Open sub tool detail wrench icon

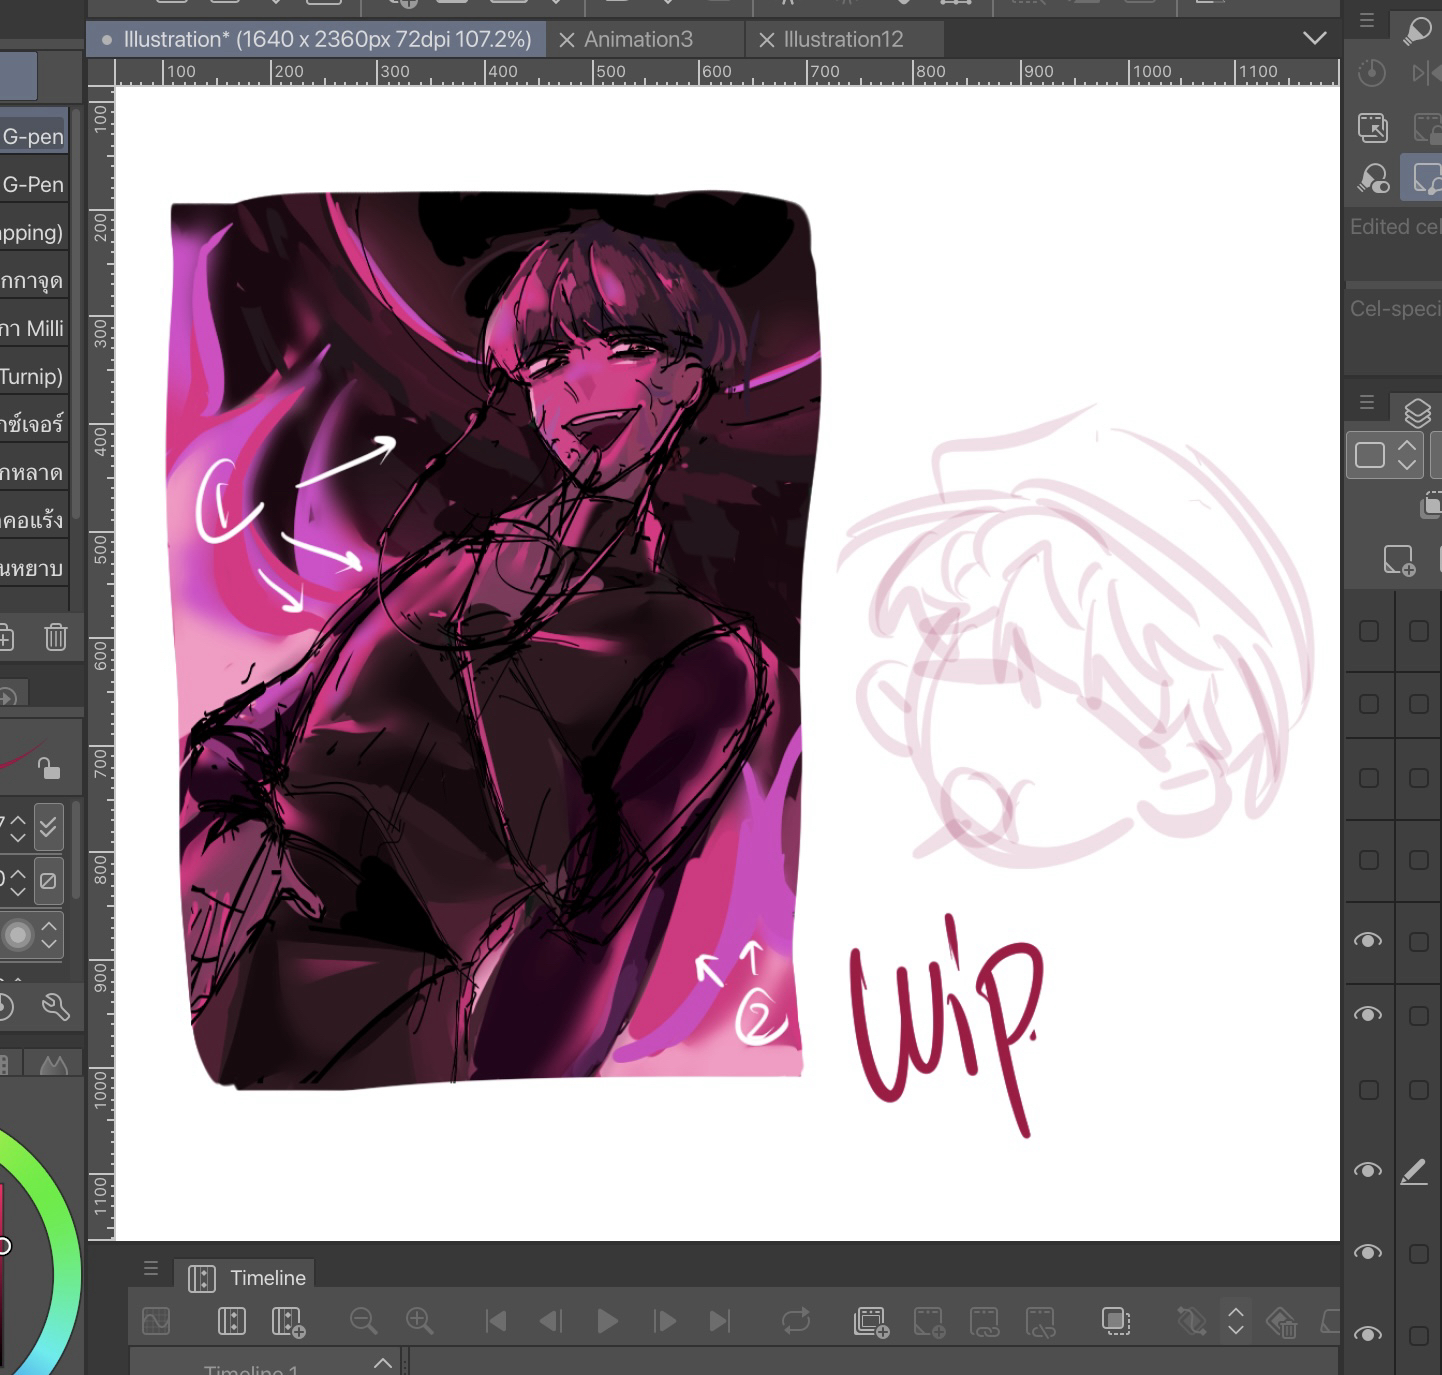coord(55,1007)
